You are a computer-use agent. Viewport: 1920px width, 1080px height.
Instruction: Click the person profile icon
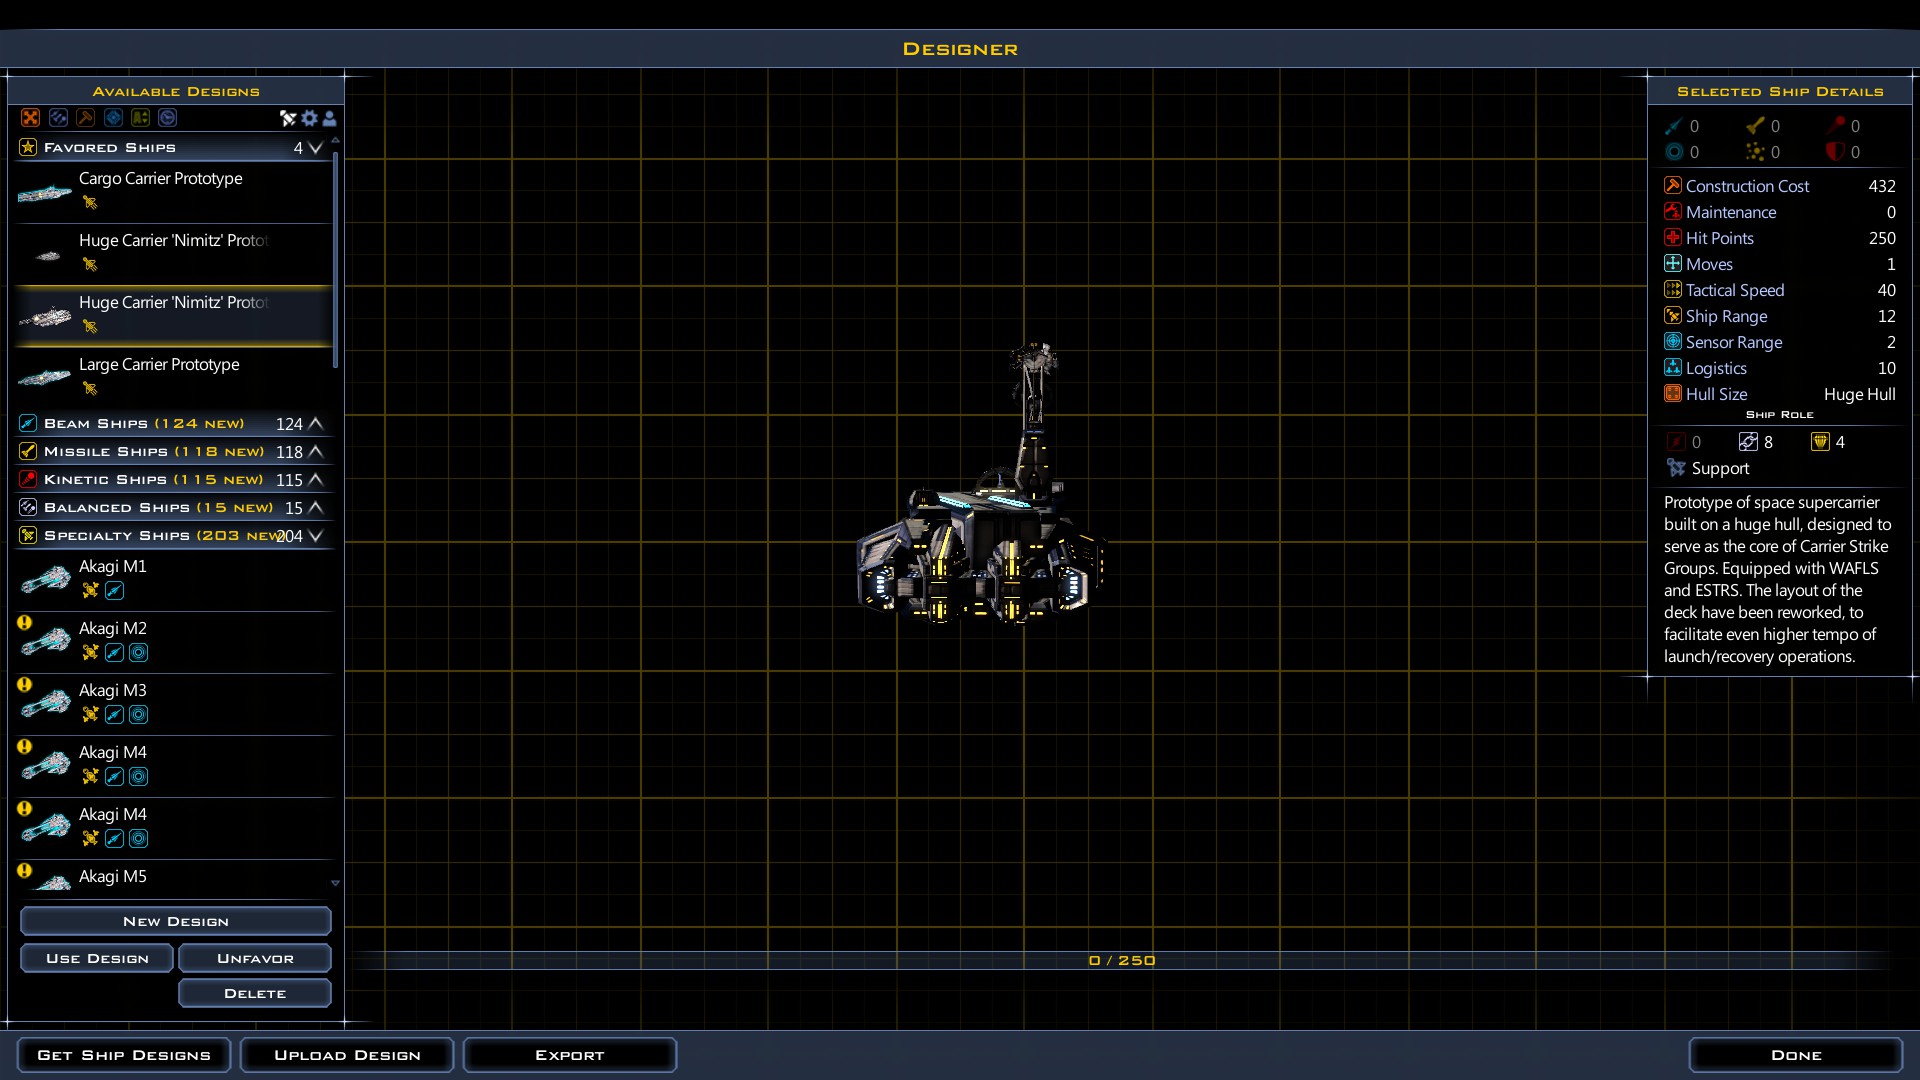click(x=329, y=119)
